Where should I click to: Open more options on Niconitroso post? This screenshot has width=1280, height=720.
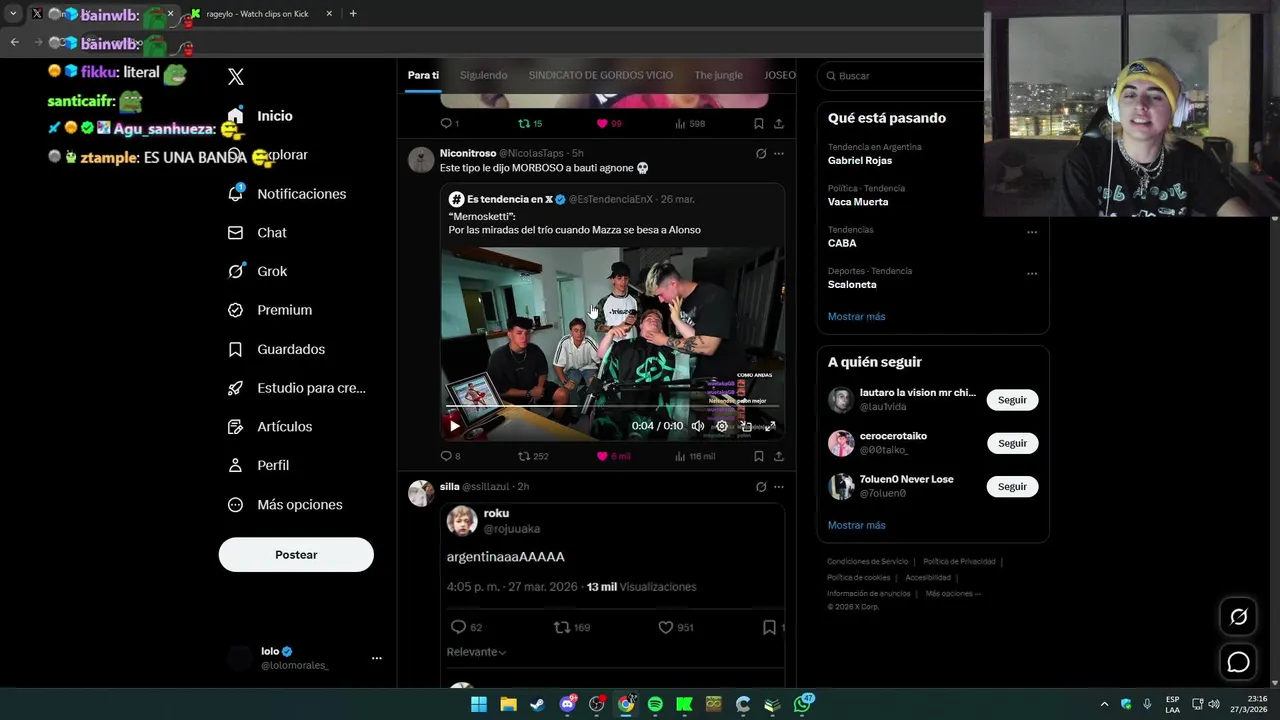(x=779, y=153)
